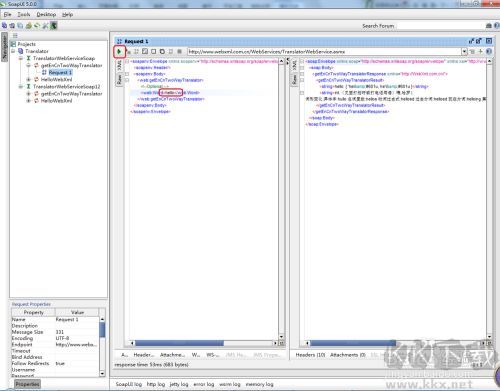Click the Properties button at bottom left

[27, 384]
